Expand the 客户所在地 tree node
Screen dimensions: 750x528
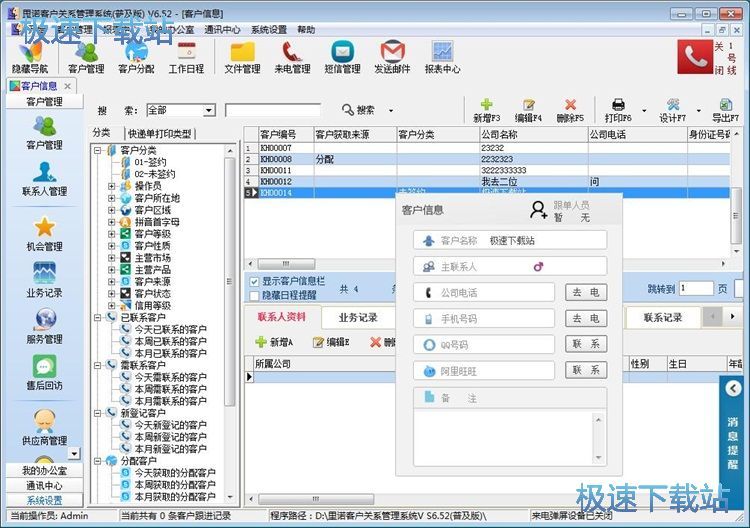111,198
